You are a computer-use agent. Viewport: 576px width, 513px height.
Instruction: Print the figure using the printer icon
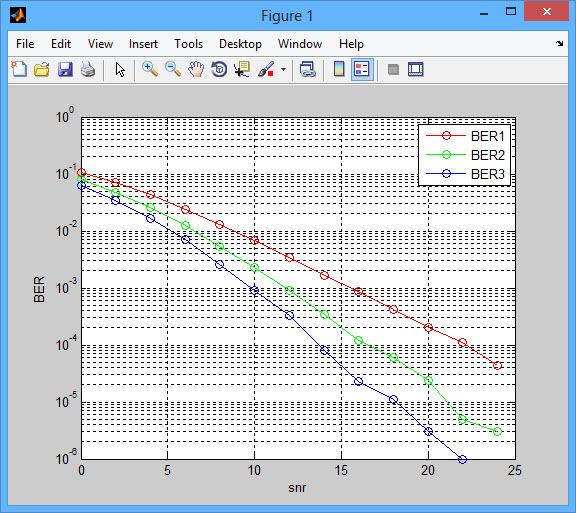(88, 69)
